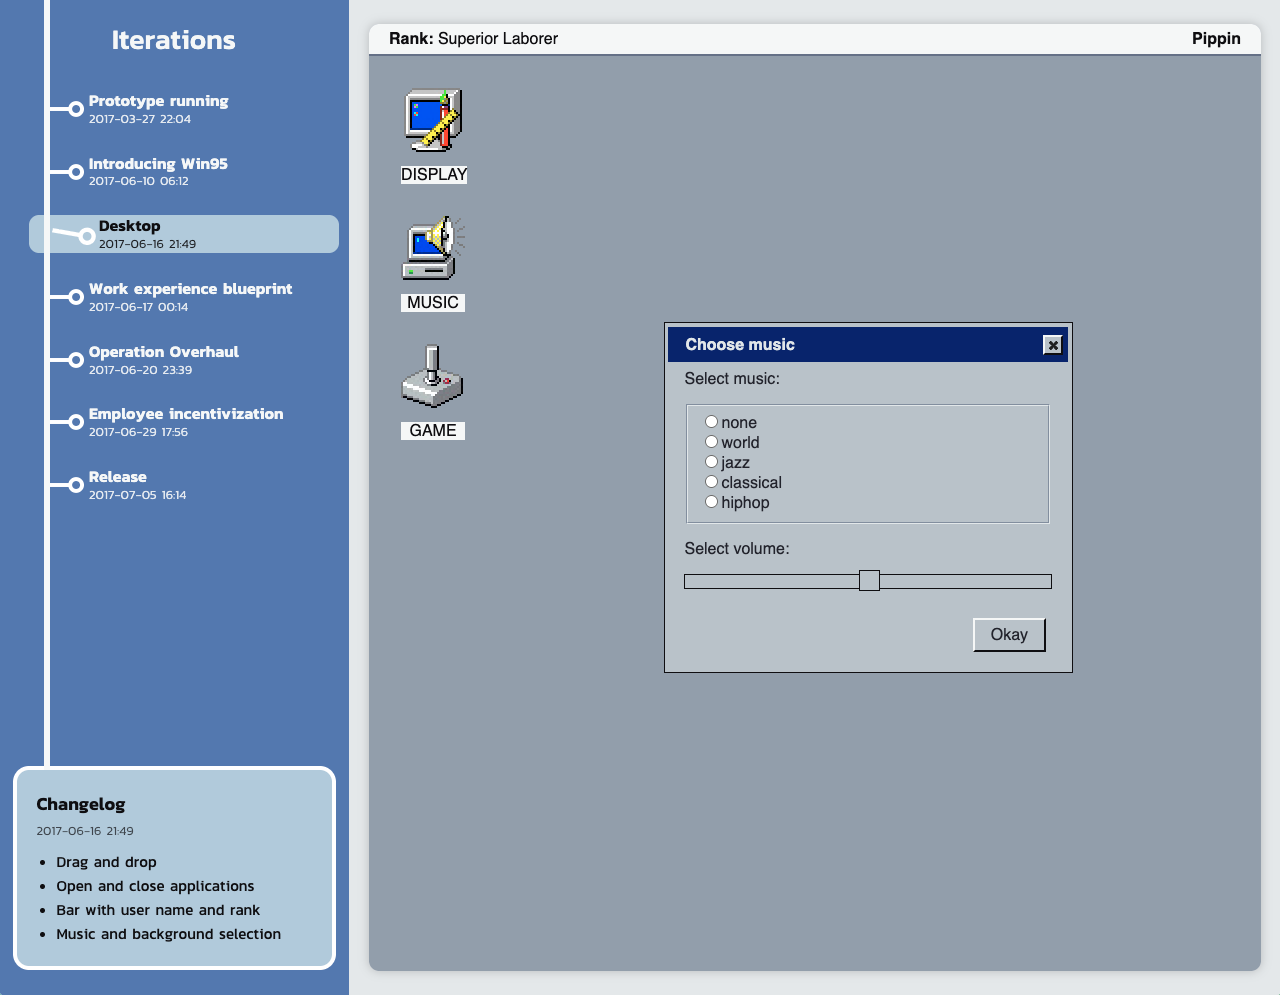1280x995 pixels.
Task: Select 'hiphop' music radio button
Action: (712, 502)
